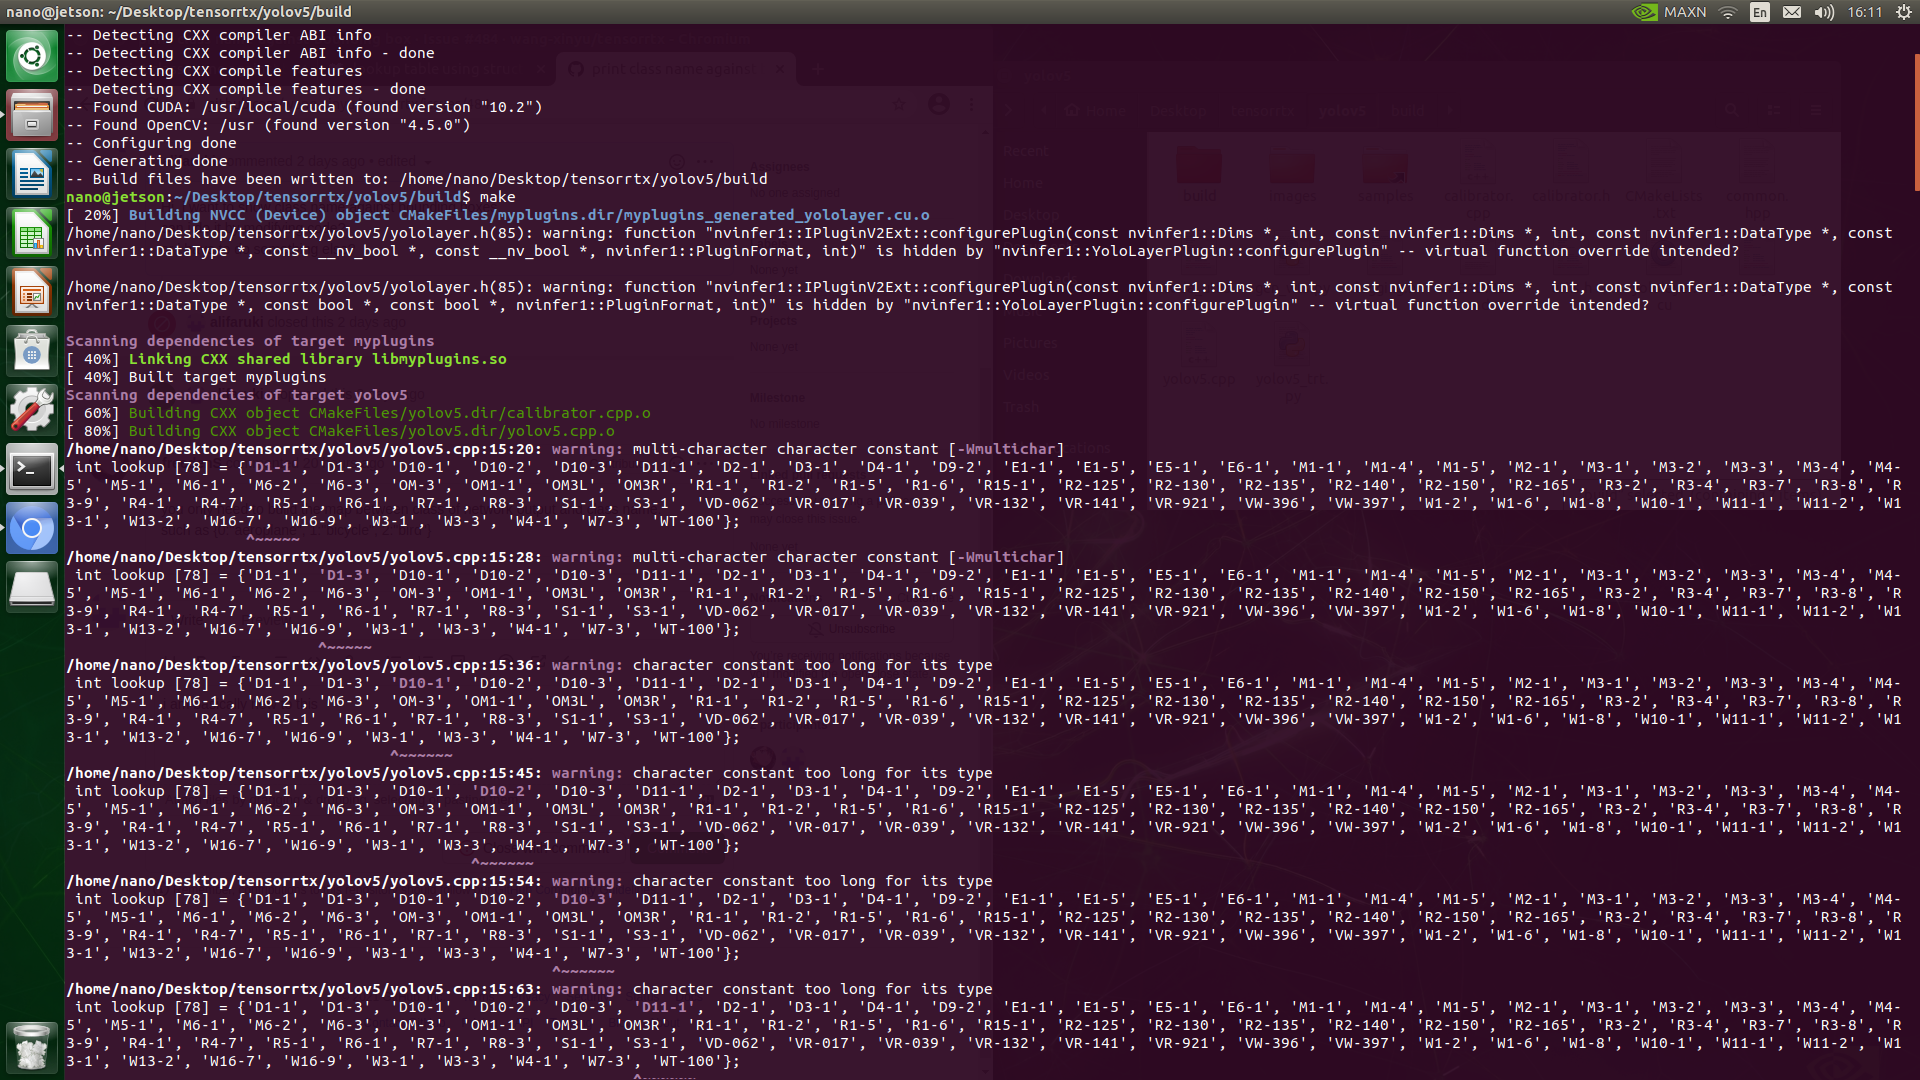Open the Trash in the launcher

click(x=32, y=1047)
